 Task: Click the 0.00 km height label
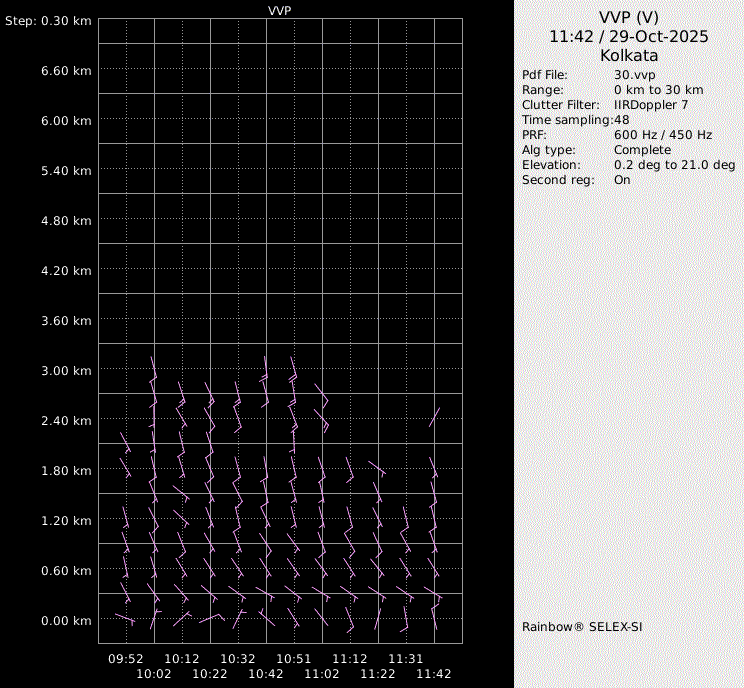pyautogui.click(x=66, y=621)
